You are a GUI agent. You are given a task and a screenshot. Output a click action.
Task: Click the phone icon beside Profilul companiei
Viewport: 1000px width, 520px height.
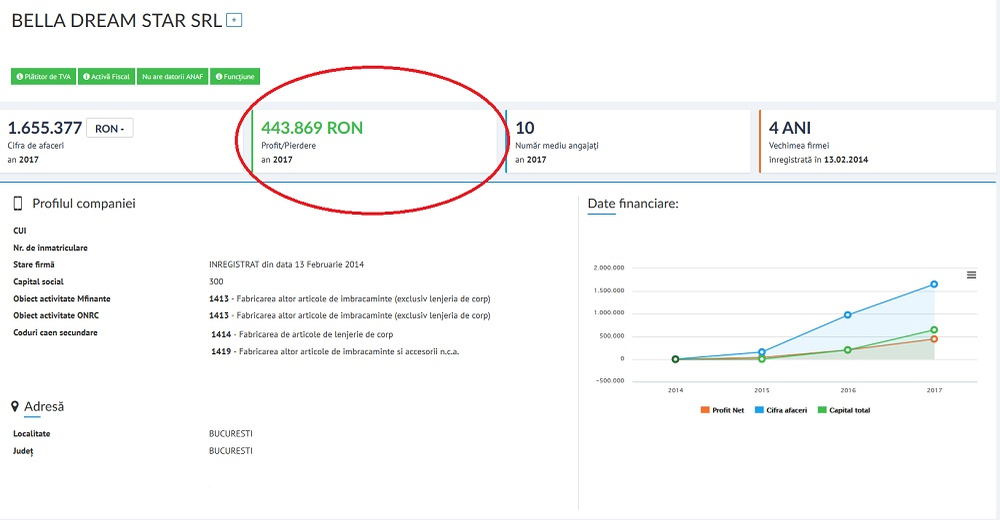(18, 204)
